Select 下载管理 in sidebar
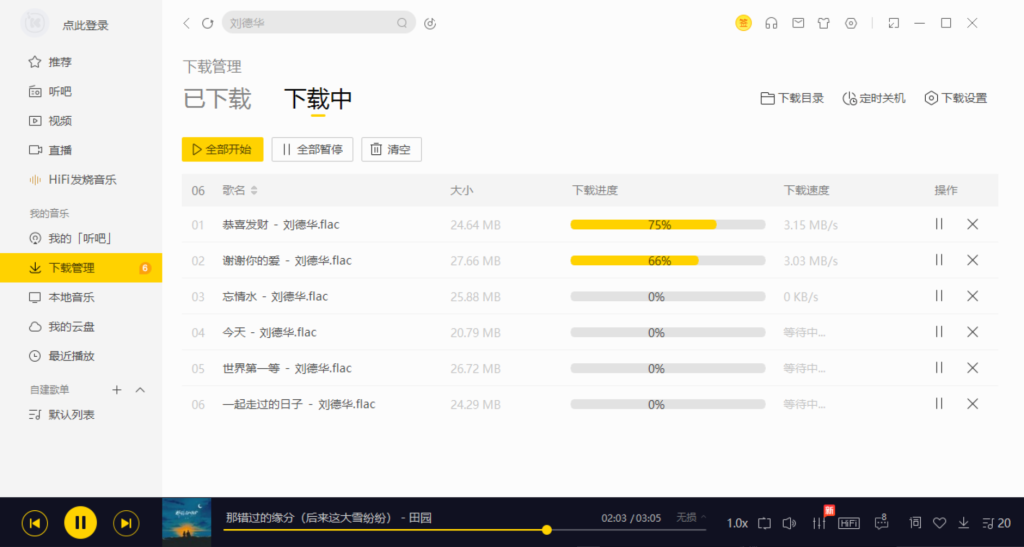1024x547 pixels. [x=81, y=268]
